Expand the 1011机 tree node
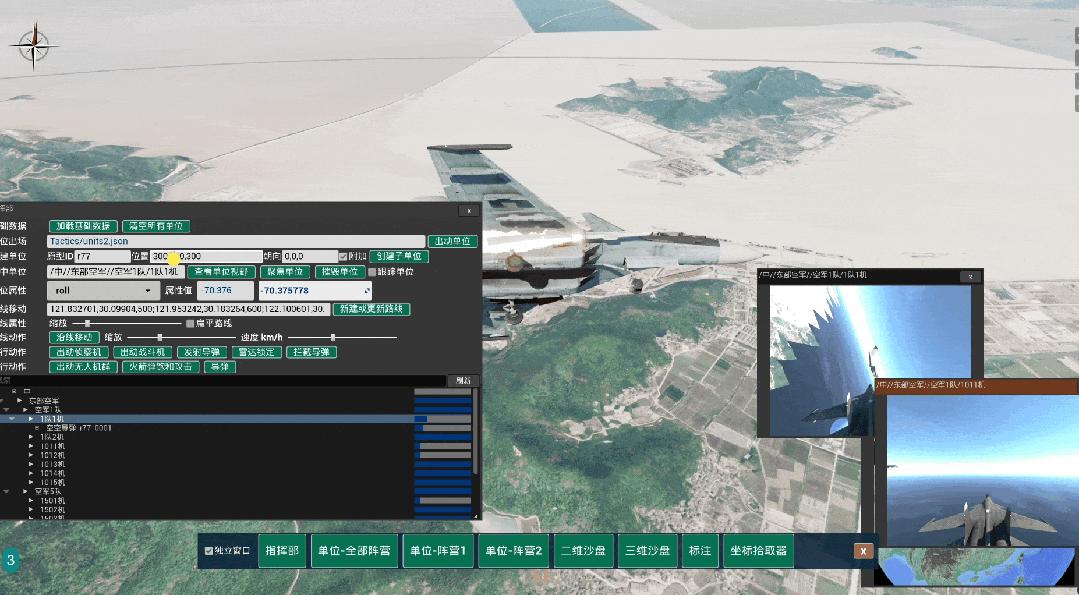Image resolution: width=1079 pixels, height=595 pixels. coord(31,446)
